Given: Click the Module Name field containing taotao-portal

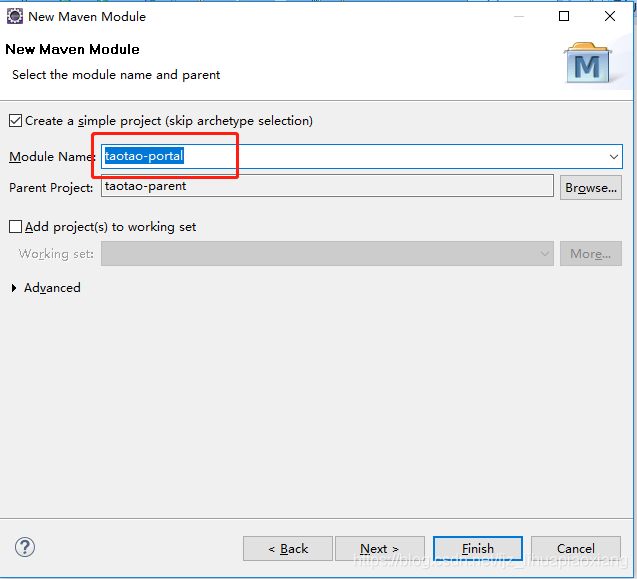Looking at the screenshot, I should (x=362, y=156).
